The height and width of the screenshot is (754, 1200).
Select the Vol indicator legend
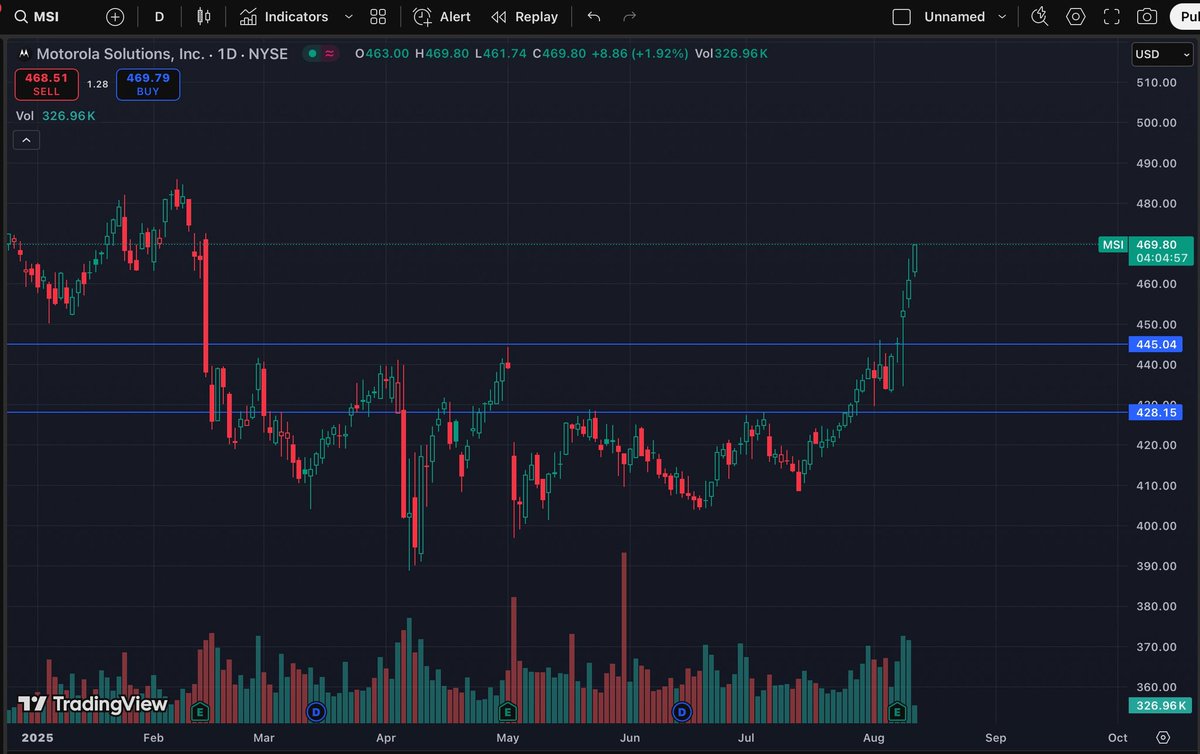coord(55,116)
